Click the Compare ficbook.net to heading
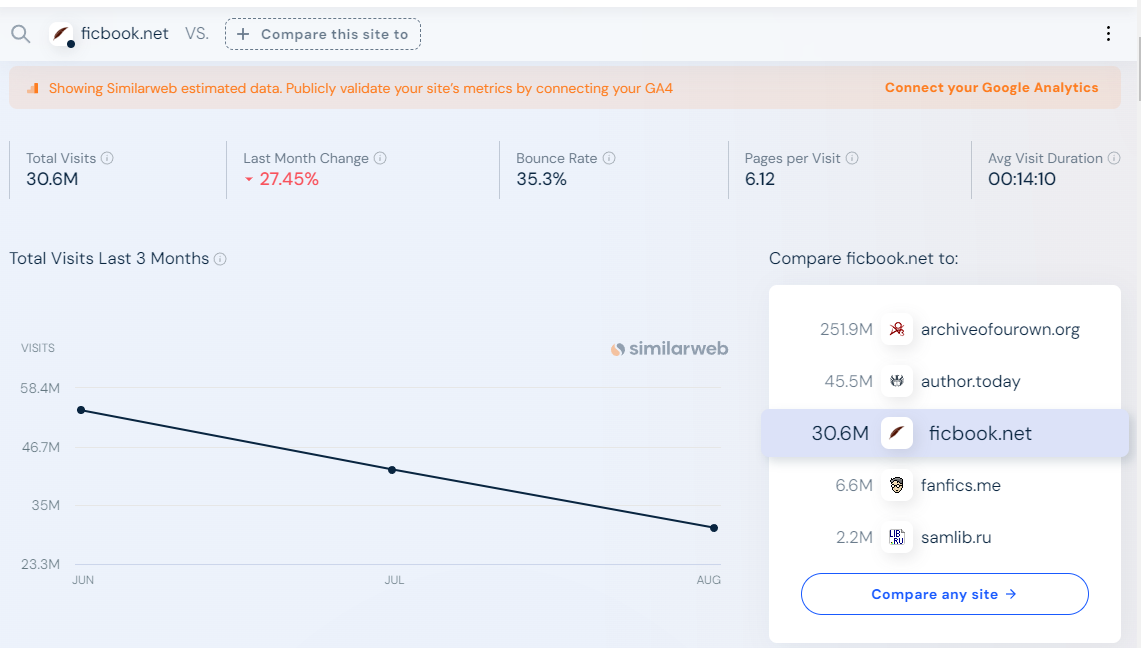1141x648 pixels. [x=864, y=259]
